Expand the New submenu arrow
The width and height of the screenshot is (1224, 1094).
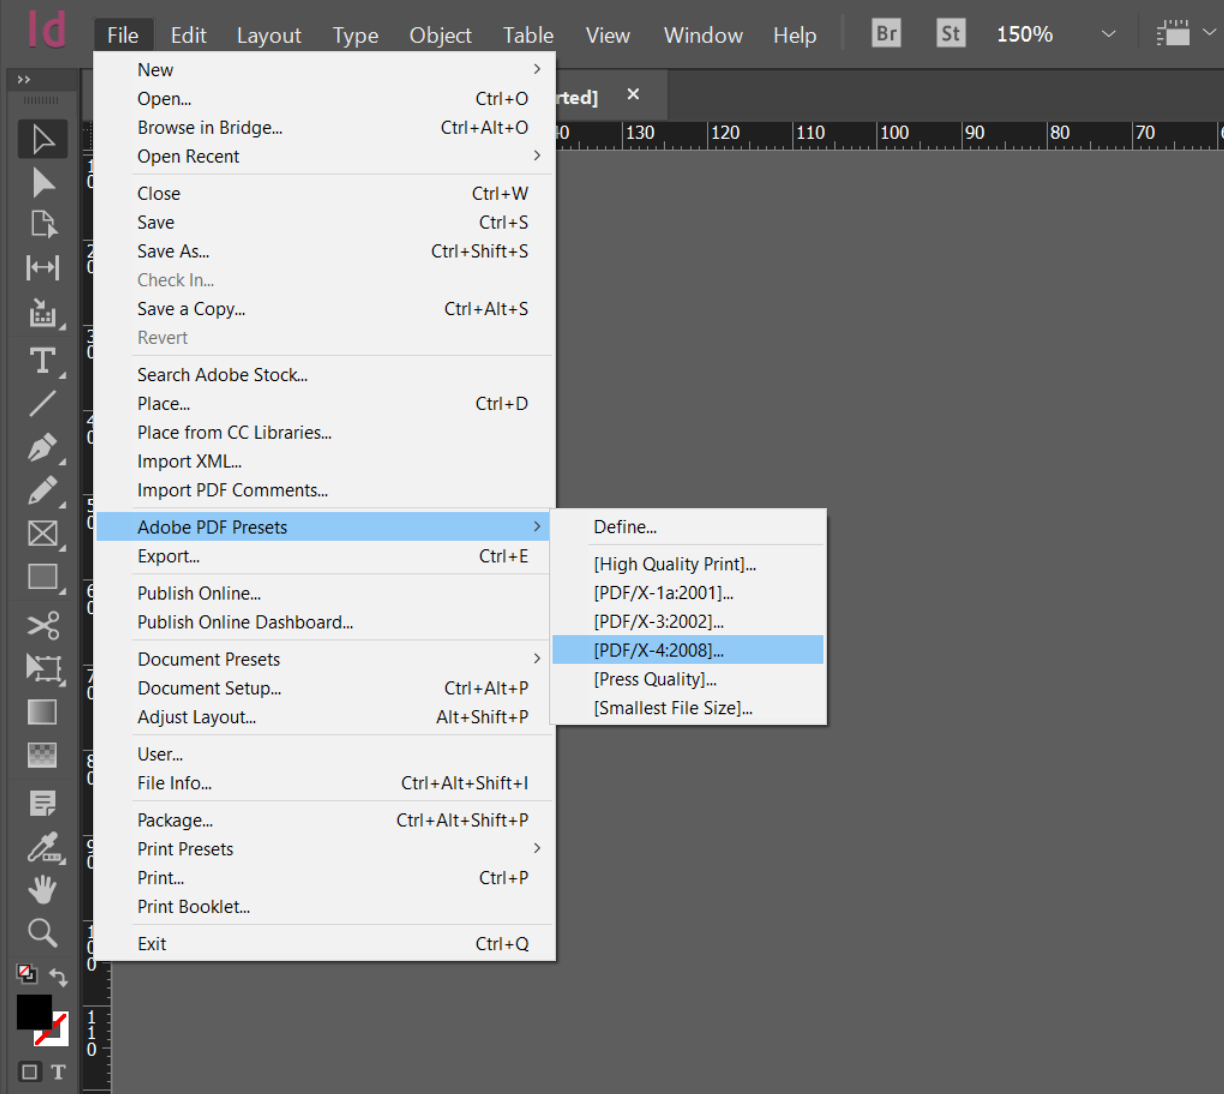(x=537, y=69)
